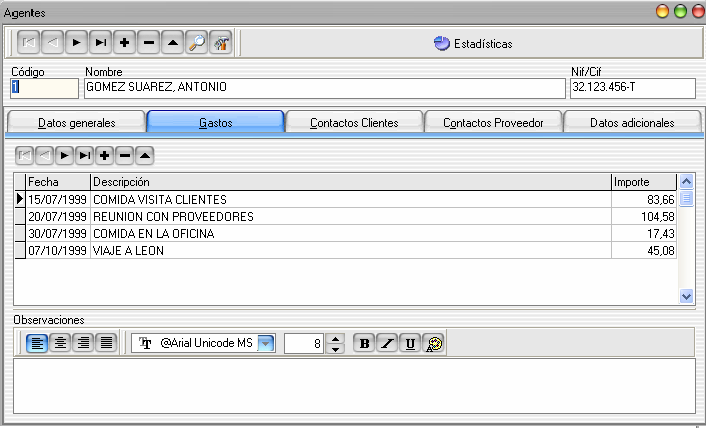Toggle bold formatting in Observaciones
The height and width of the screenshot is (428, 706).
[x=364, y=343]
